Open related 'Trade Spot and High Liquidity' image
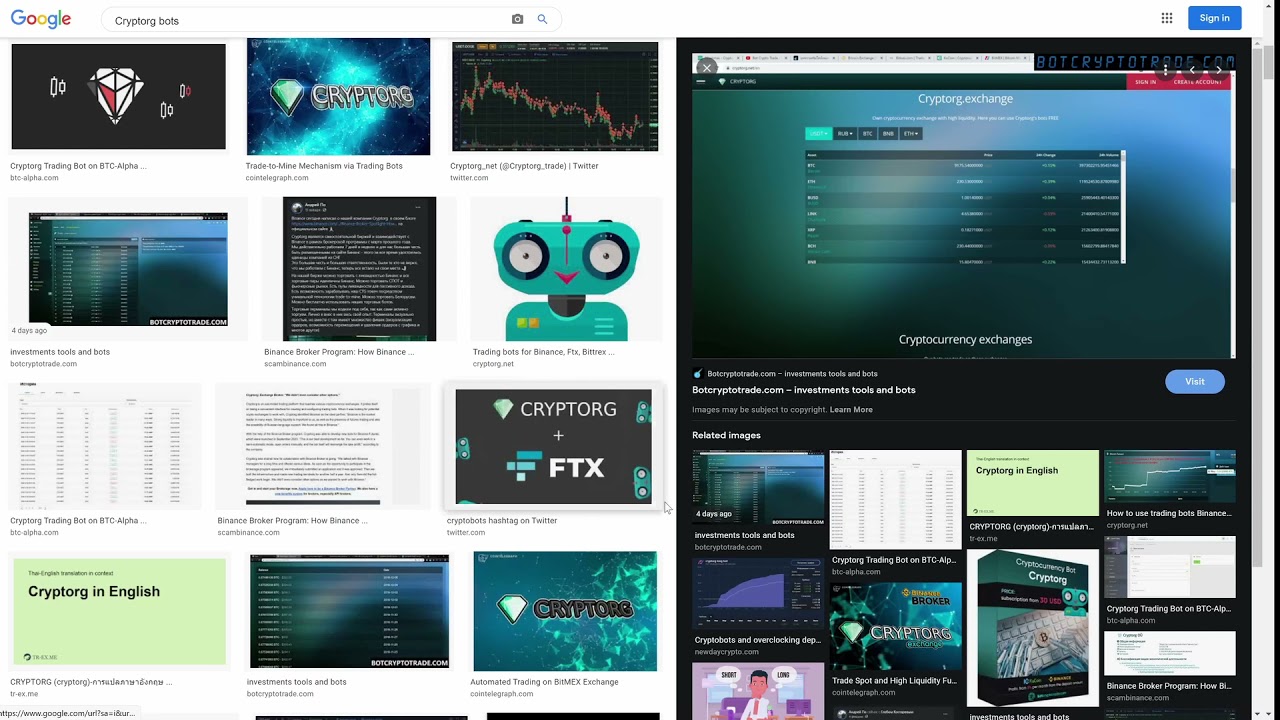Viewport: 1280px width, 720px height. [x=895, y=628]
